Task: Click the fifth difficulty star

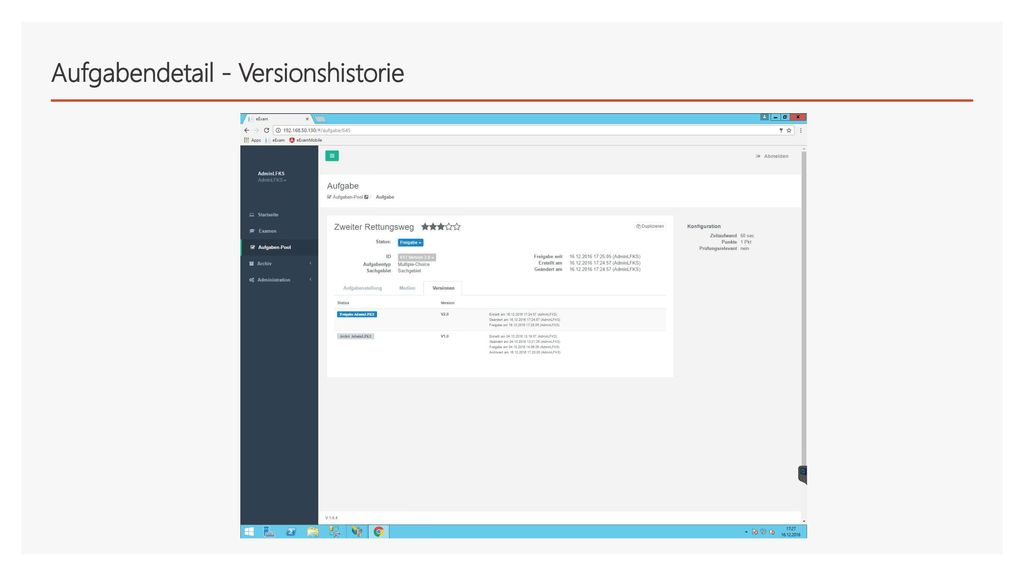Action: (456, 227)
